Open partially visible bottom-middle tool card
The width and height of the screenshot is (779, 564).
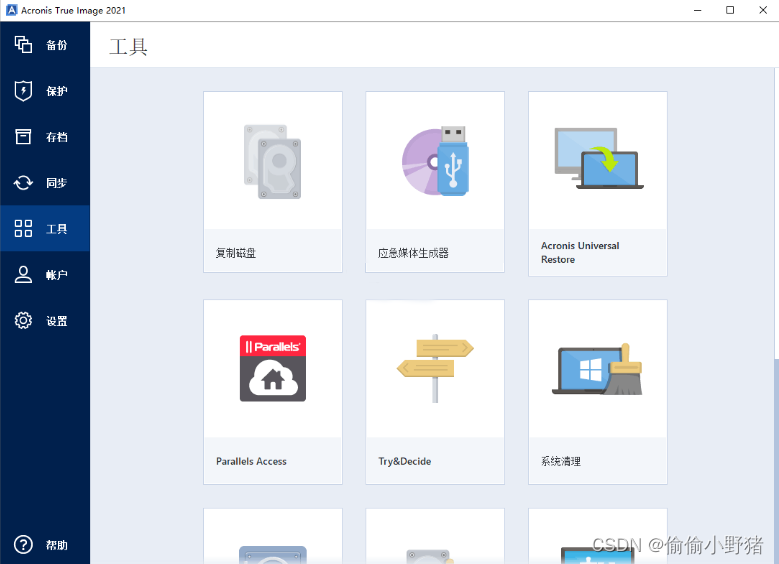435,536
